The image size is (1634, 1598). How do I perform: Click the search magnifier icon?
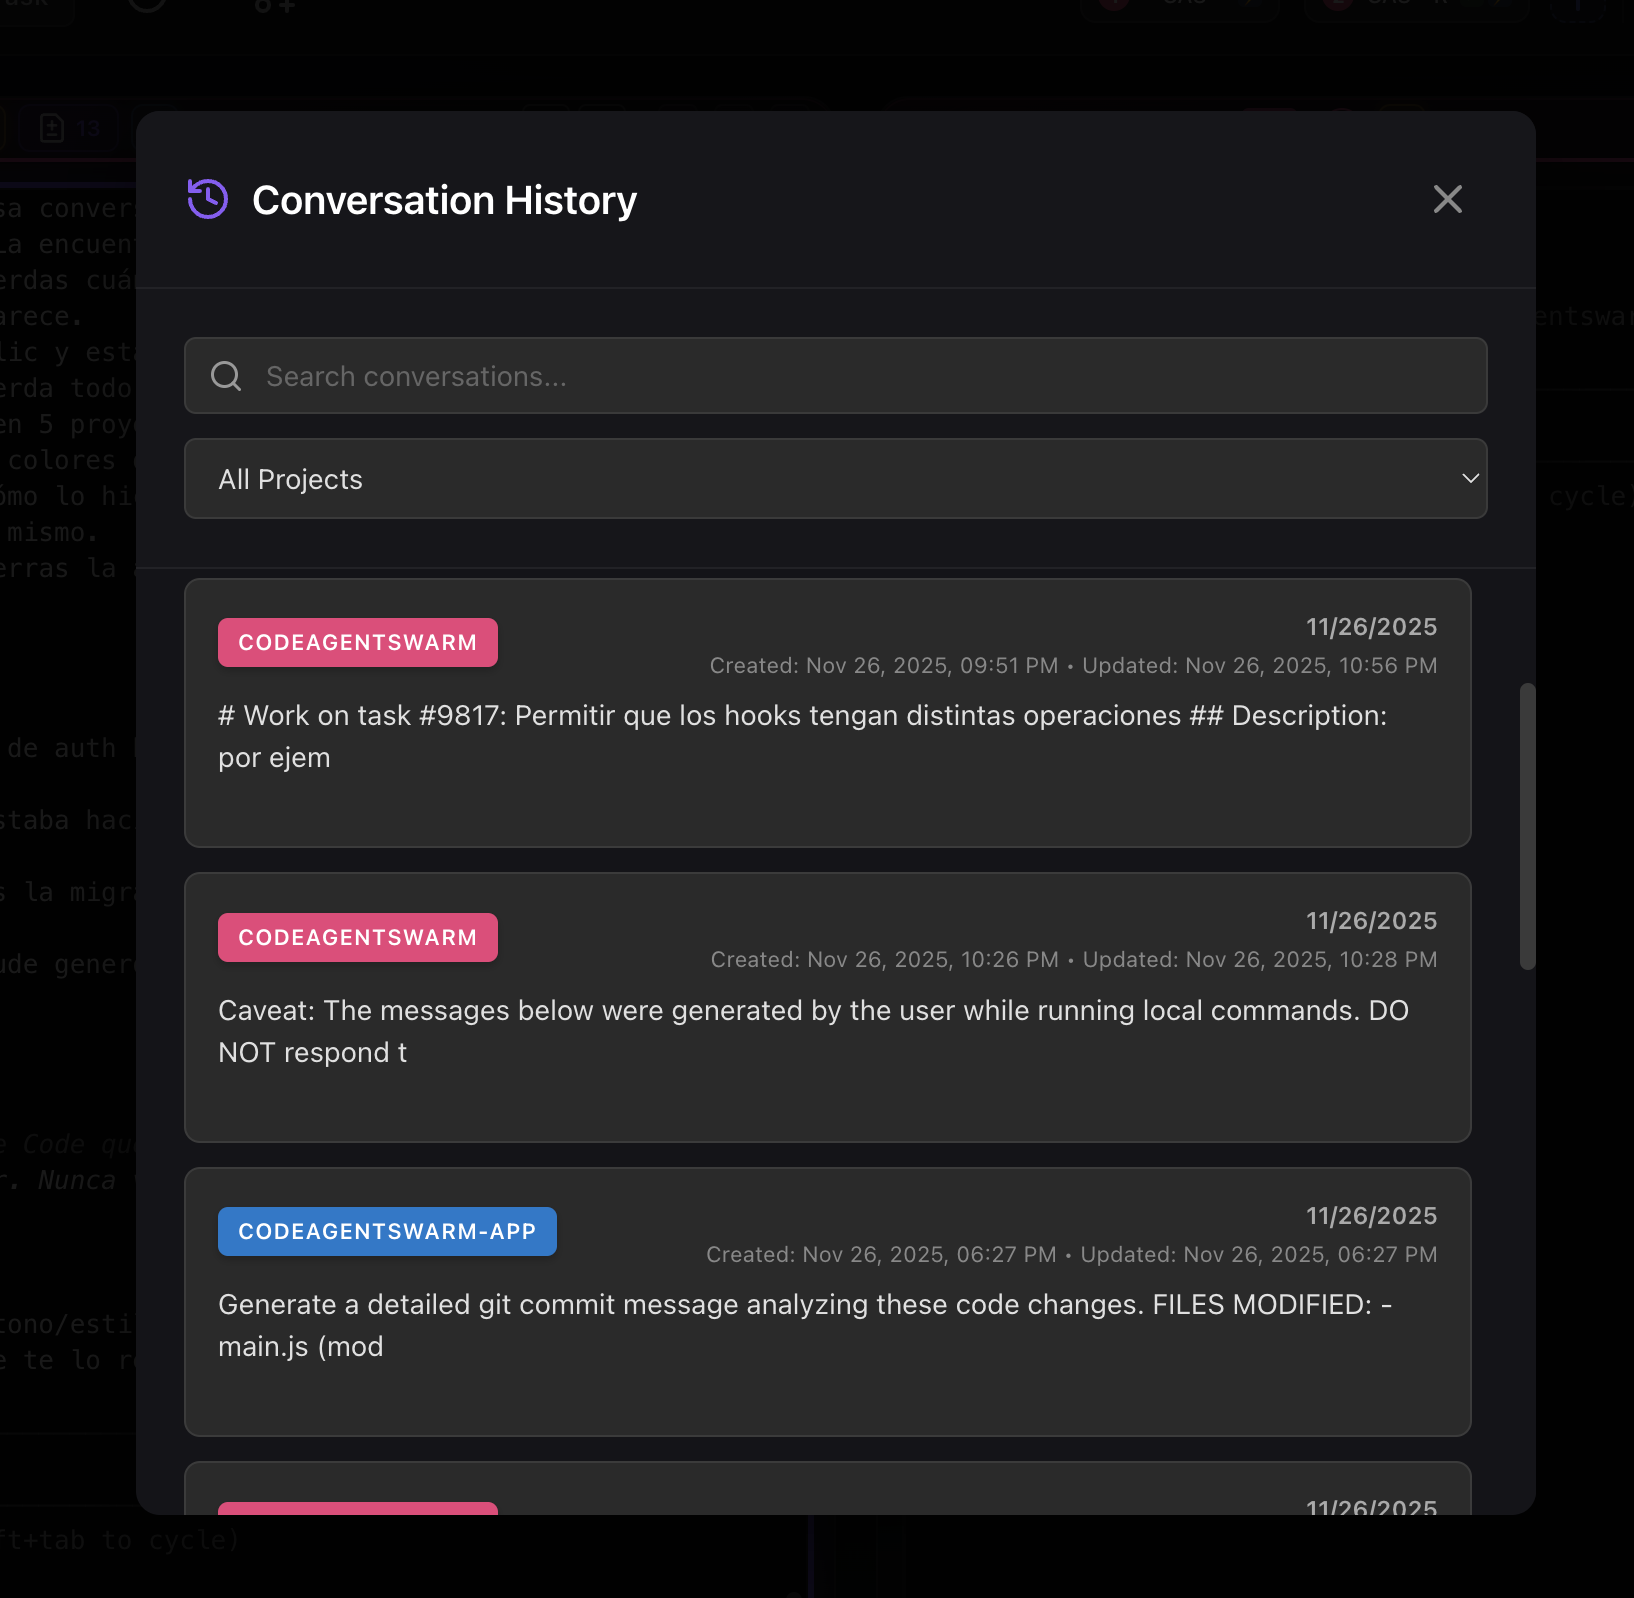click(226, 376)
